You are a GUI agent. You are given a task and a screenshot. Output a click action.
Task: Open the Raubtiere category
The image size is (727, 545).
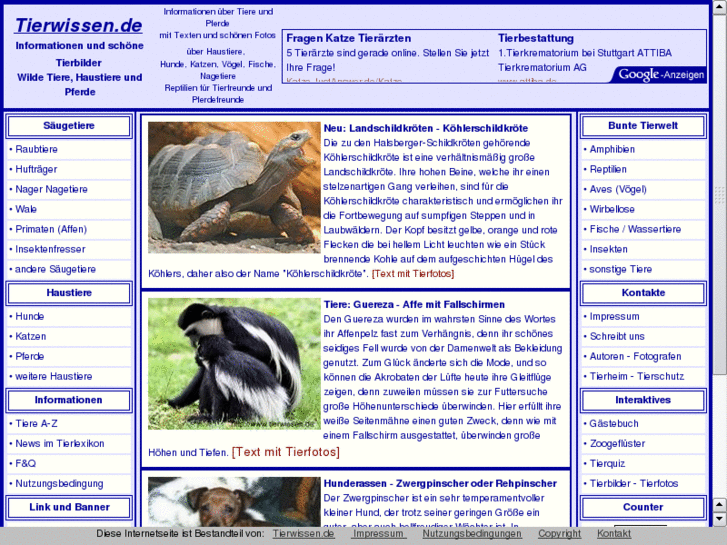click(37, 149)
